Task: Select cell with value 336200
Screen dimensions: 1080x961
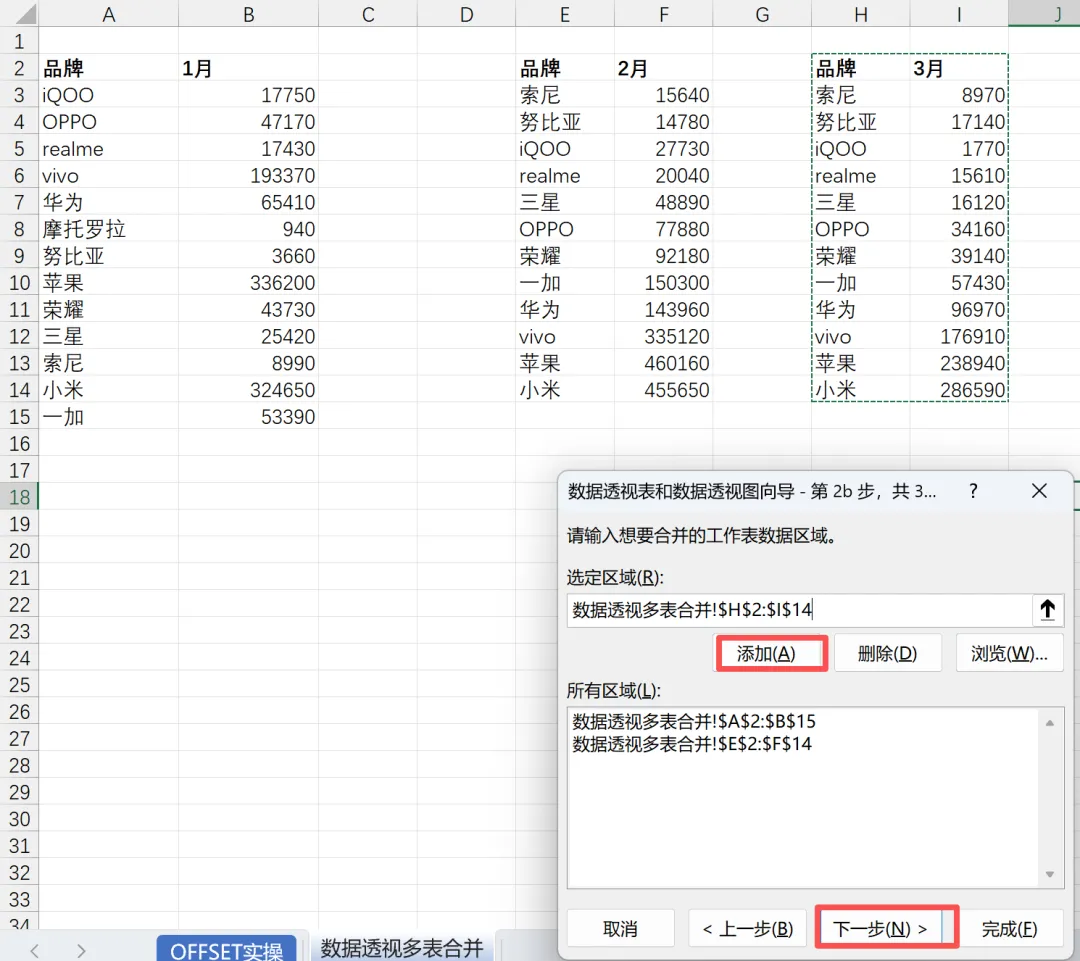Action: pos(249,282)
